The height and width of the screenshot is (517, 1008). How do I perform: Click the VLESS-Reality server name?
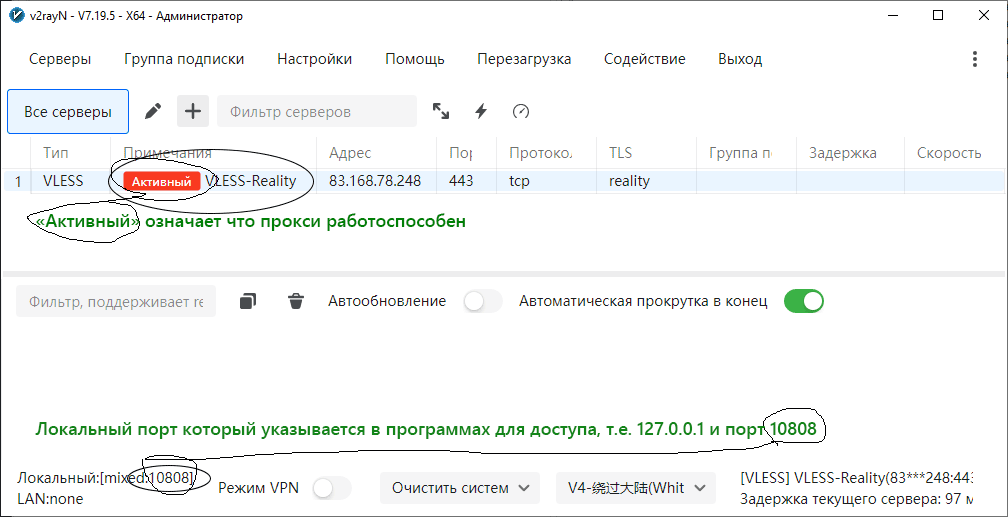[250, 181]
